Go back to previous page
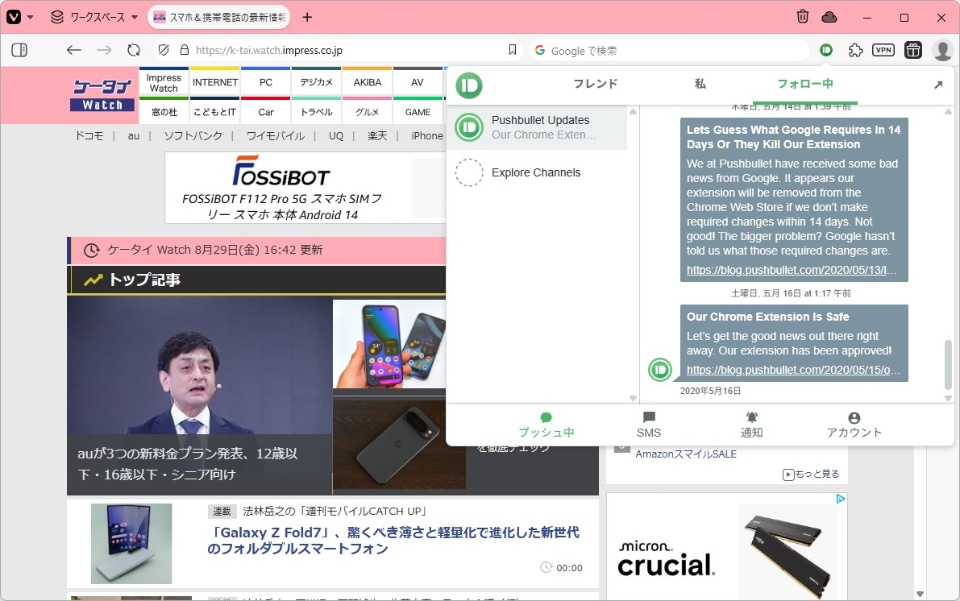The width and height of the screenshot is (960, 601). tap(74, 50)
